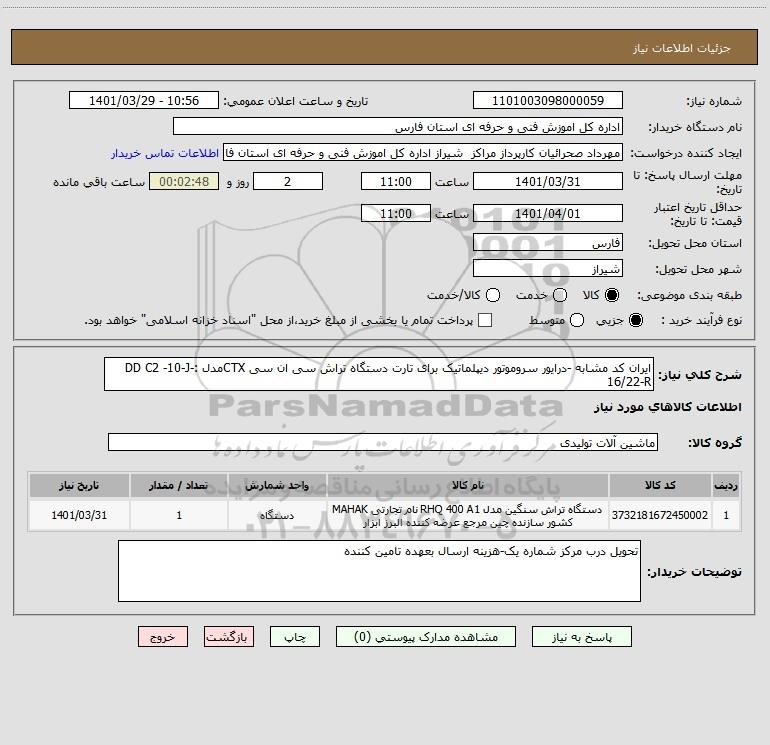Open مشاهده مدارک پیوستی (0) button
This screenshot has height=745, width=770.
pyautogui.click(x=426, y=636)
